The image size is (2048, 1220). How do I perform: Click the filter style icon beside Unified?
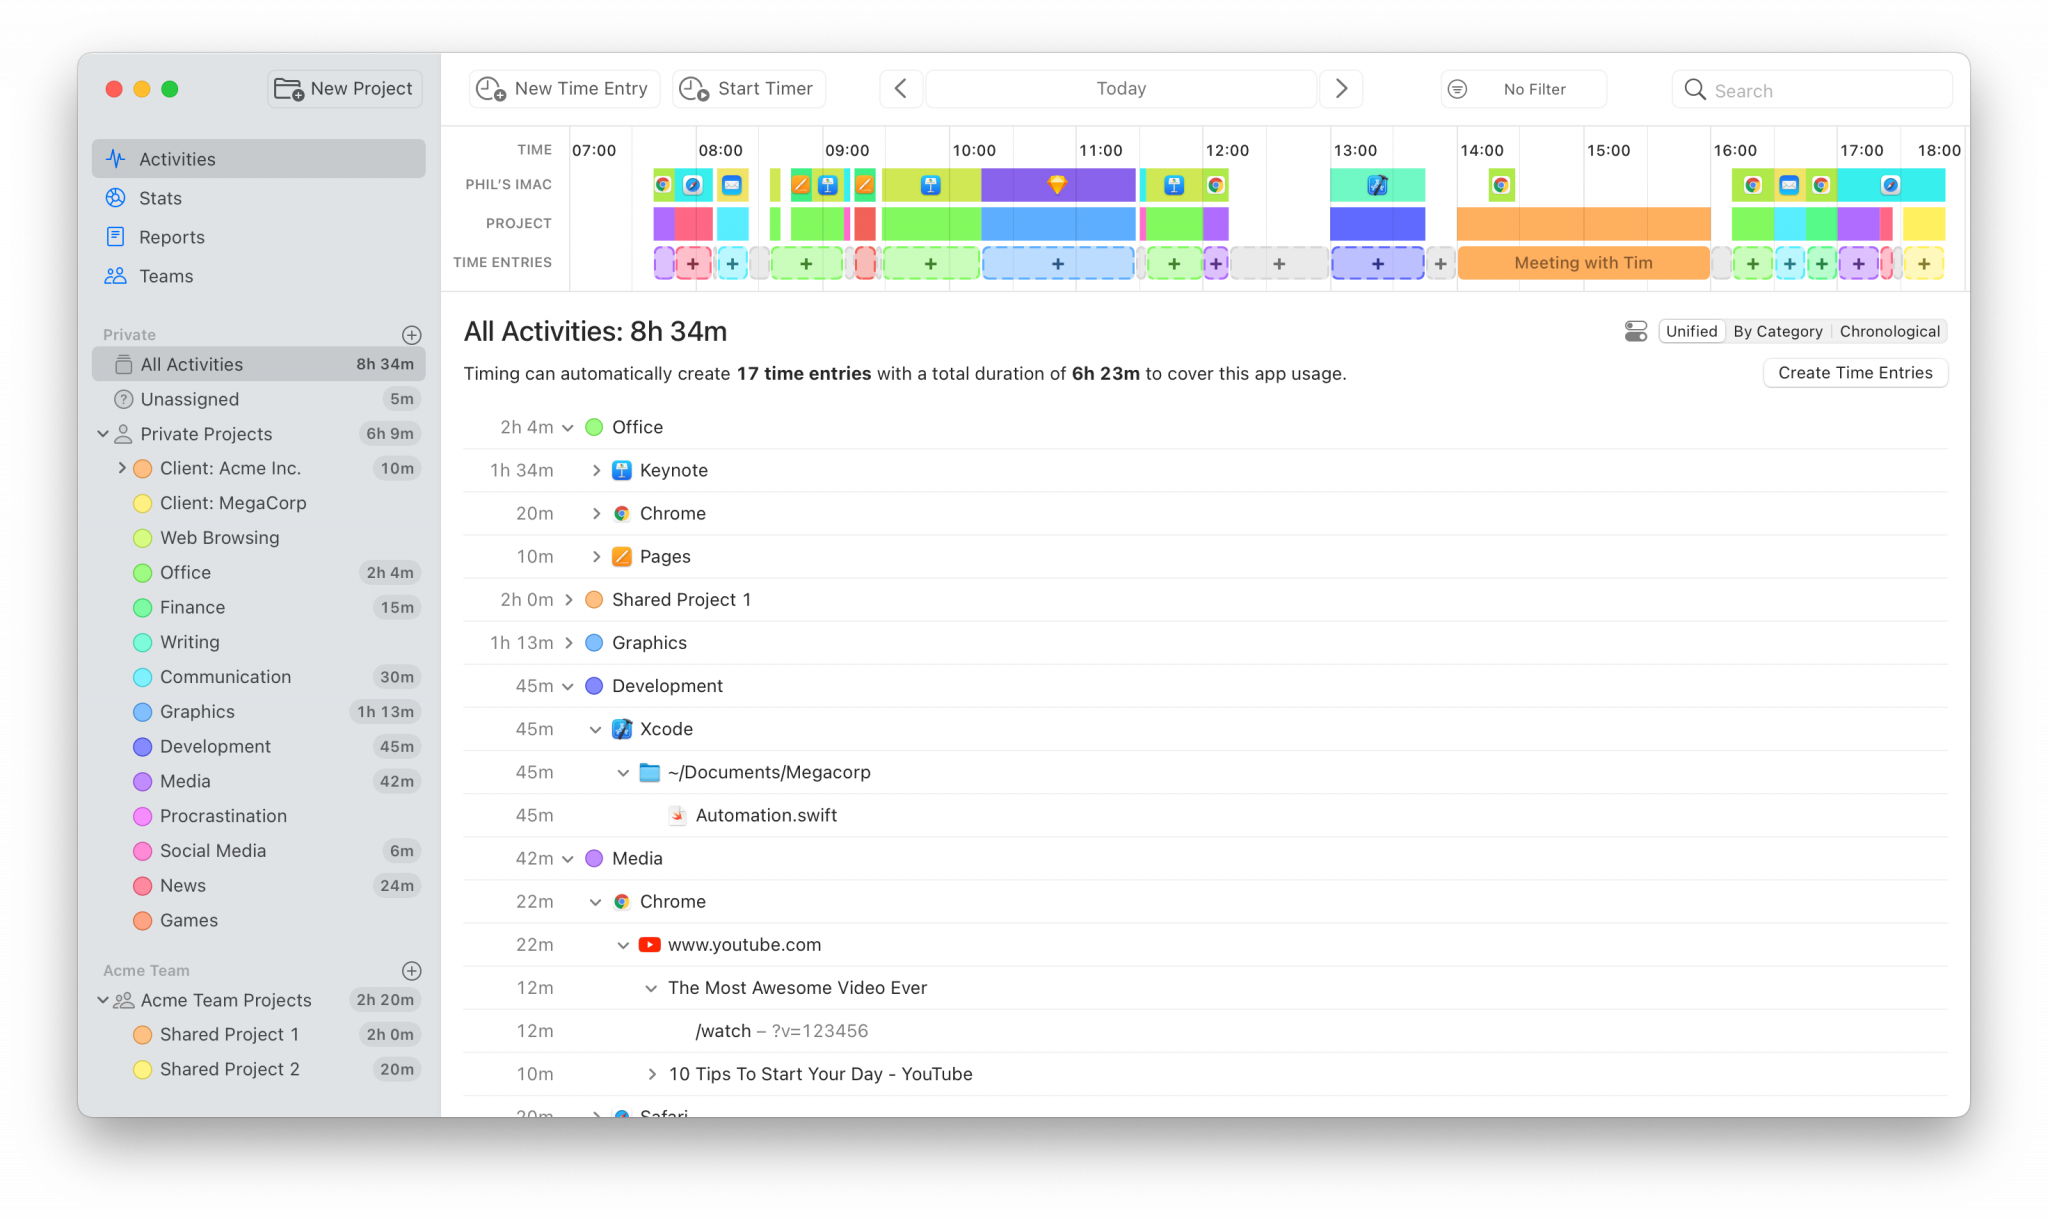1636,331
